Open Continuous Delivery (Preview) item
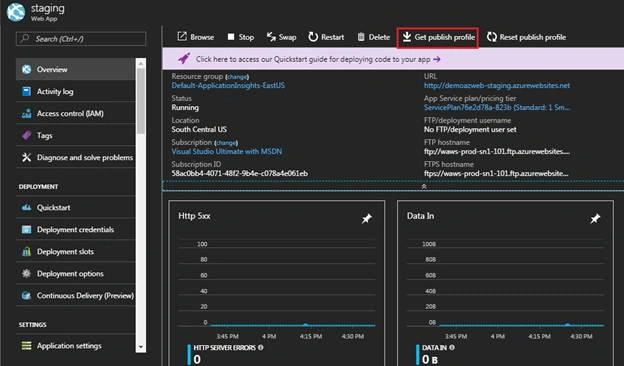 tap(76, 296)
